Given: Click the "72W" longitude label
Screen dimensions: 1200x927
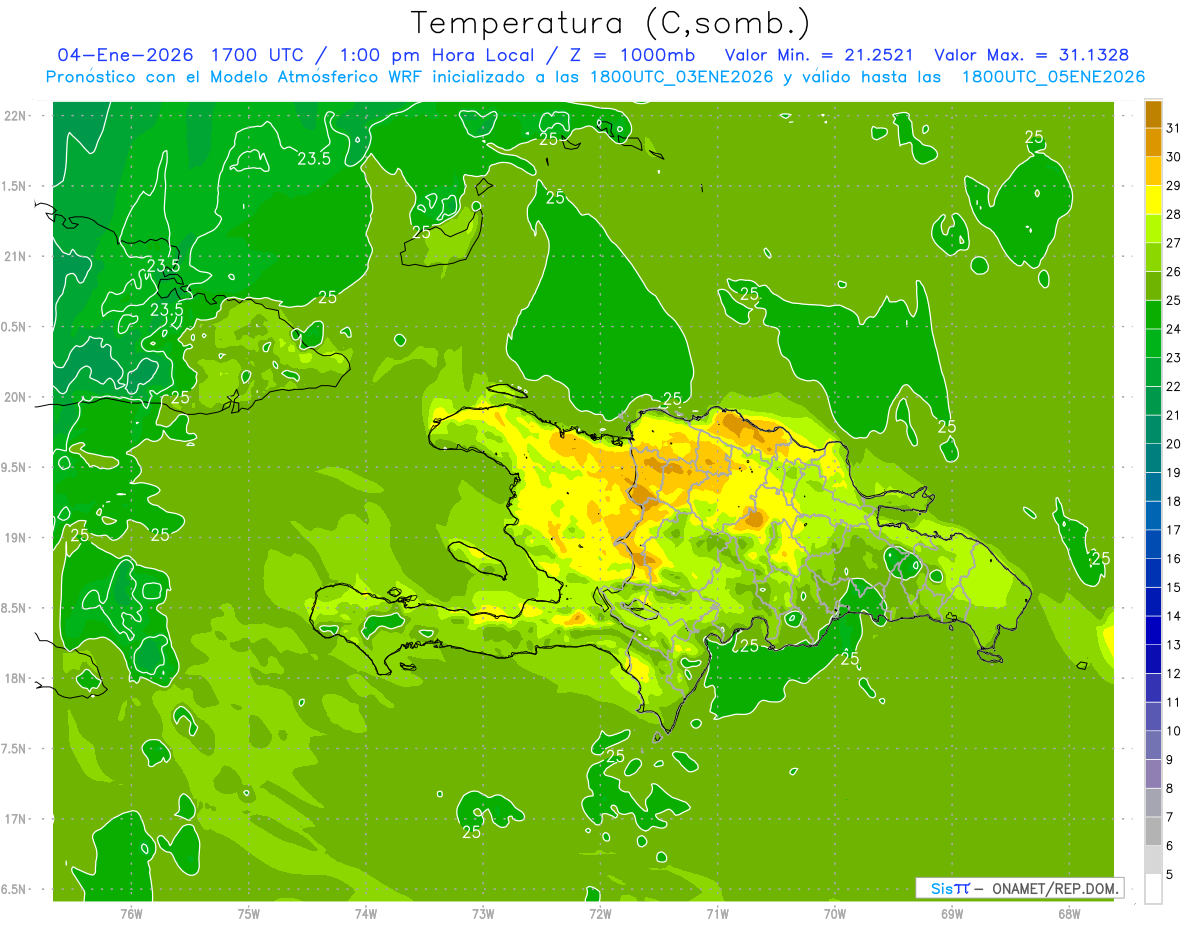Looking at the screenshot, I should pos(600,913).
